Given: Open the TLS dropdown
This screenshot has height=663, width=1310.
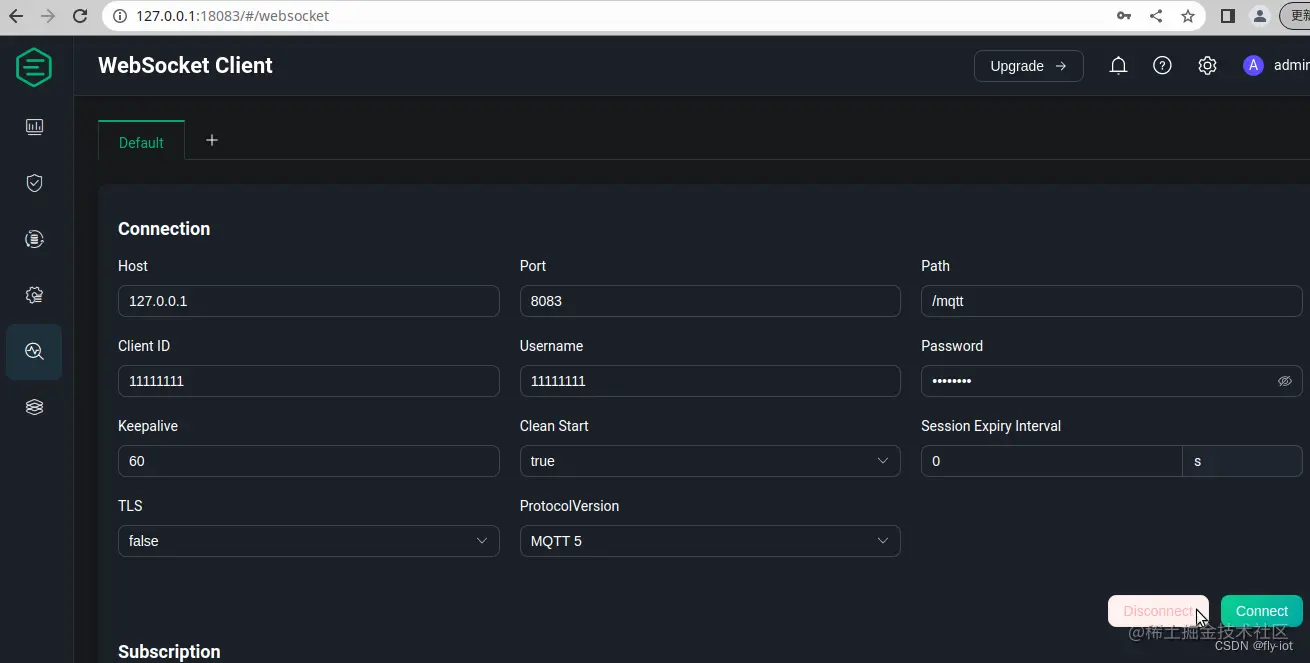Looking at the screenshot, I should (308, 541).
